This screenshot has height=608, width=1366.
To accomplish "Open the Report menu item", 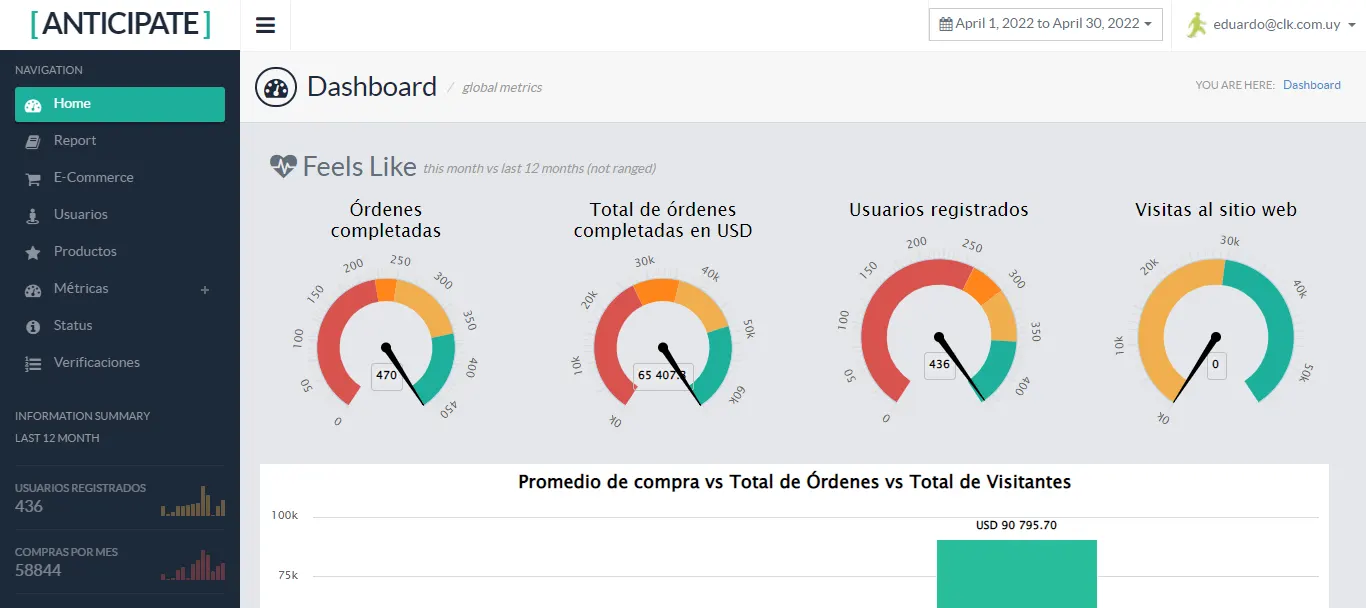I will 75,141.
